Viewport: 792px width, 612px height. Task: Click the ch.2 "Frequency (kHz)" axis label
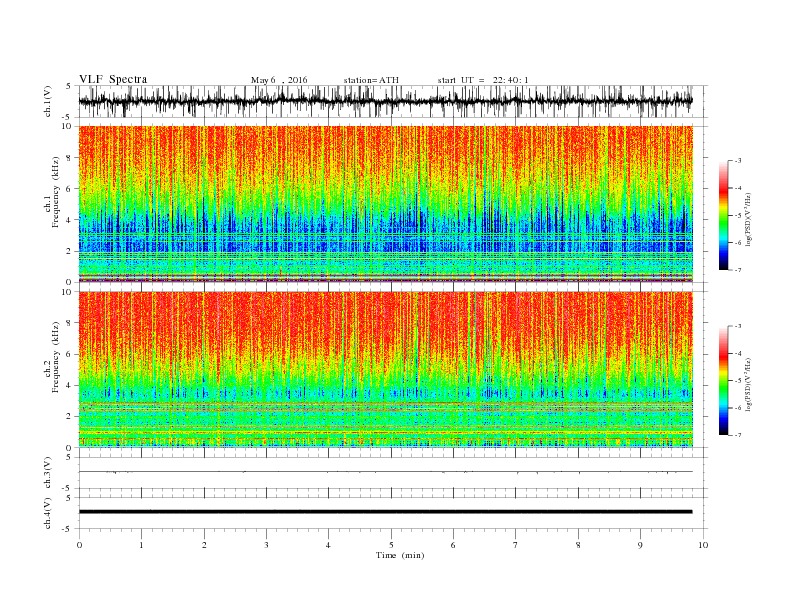tap(56, 358)
